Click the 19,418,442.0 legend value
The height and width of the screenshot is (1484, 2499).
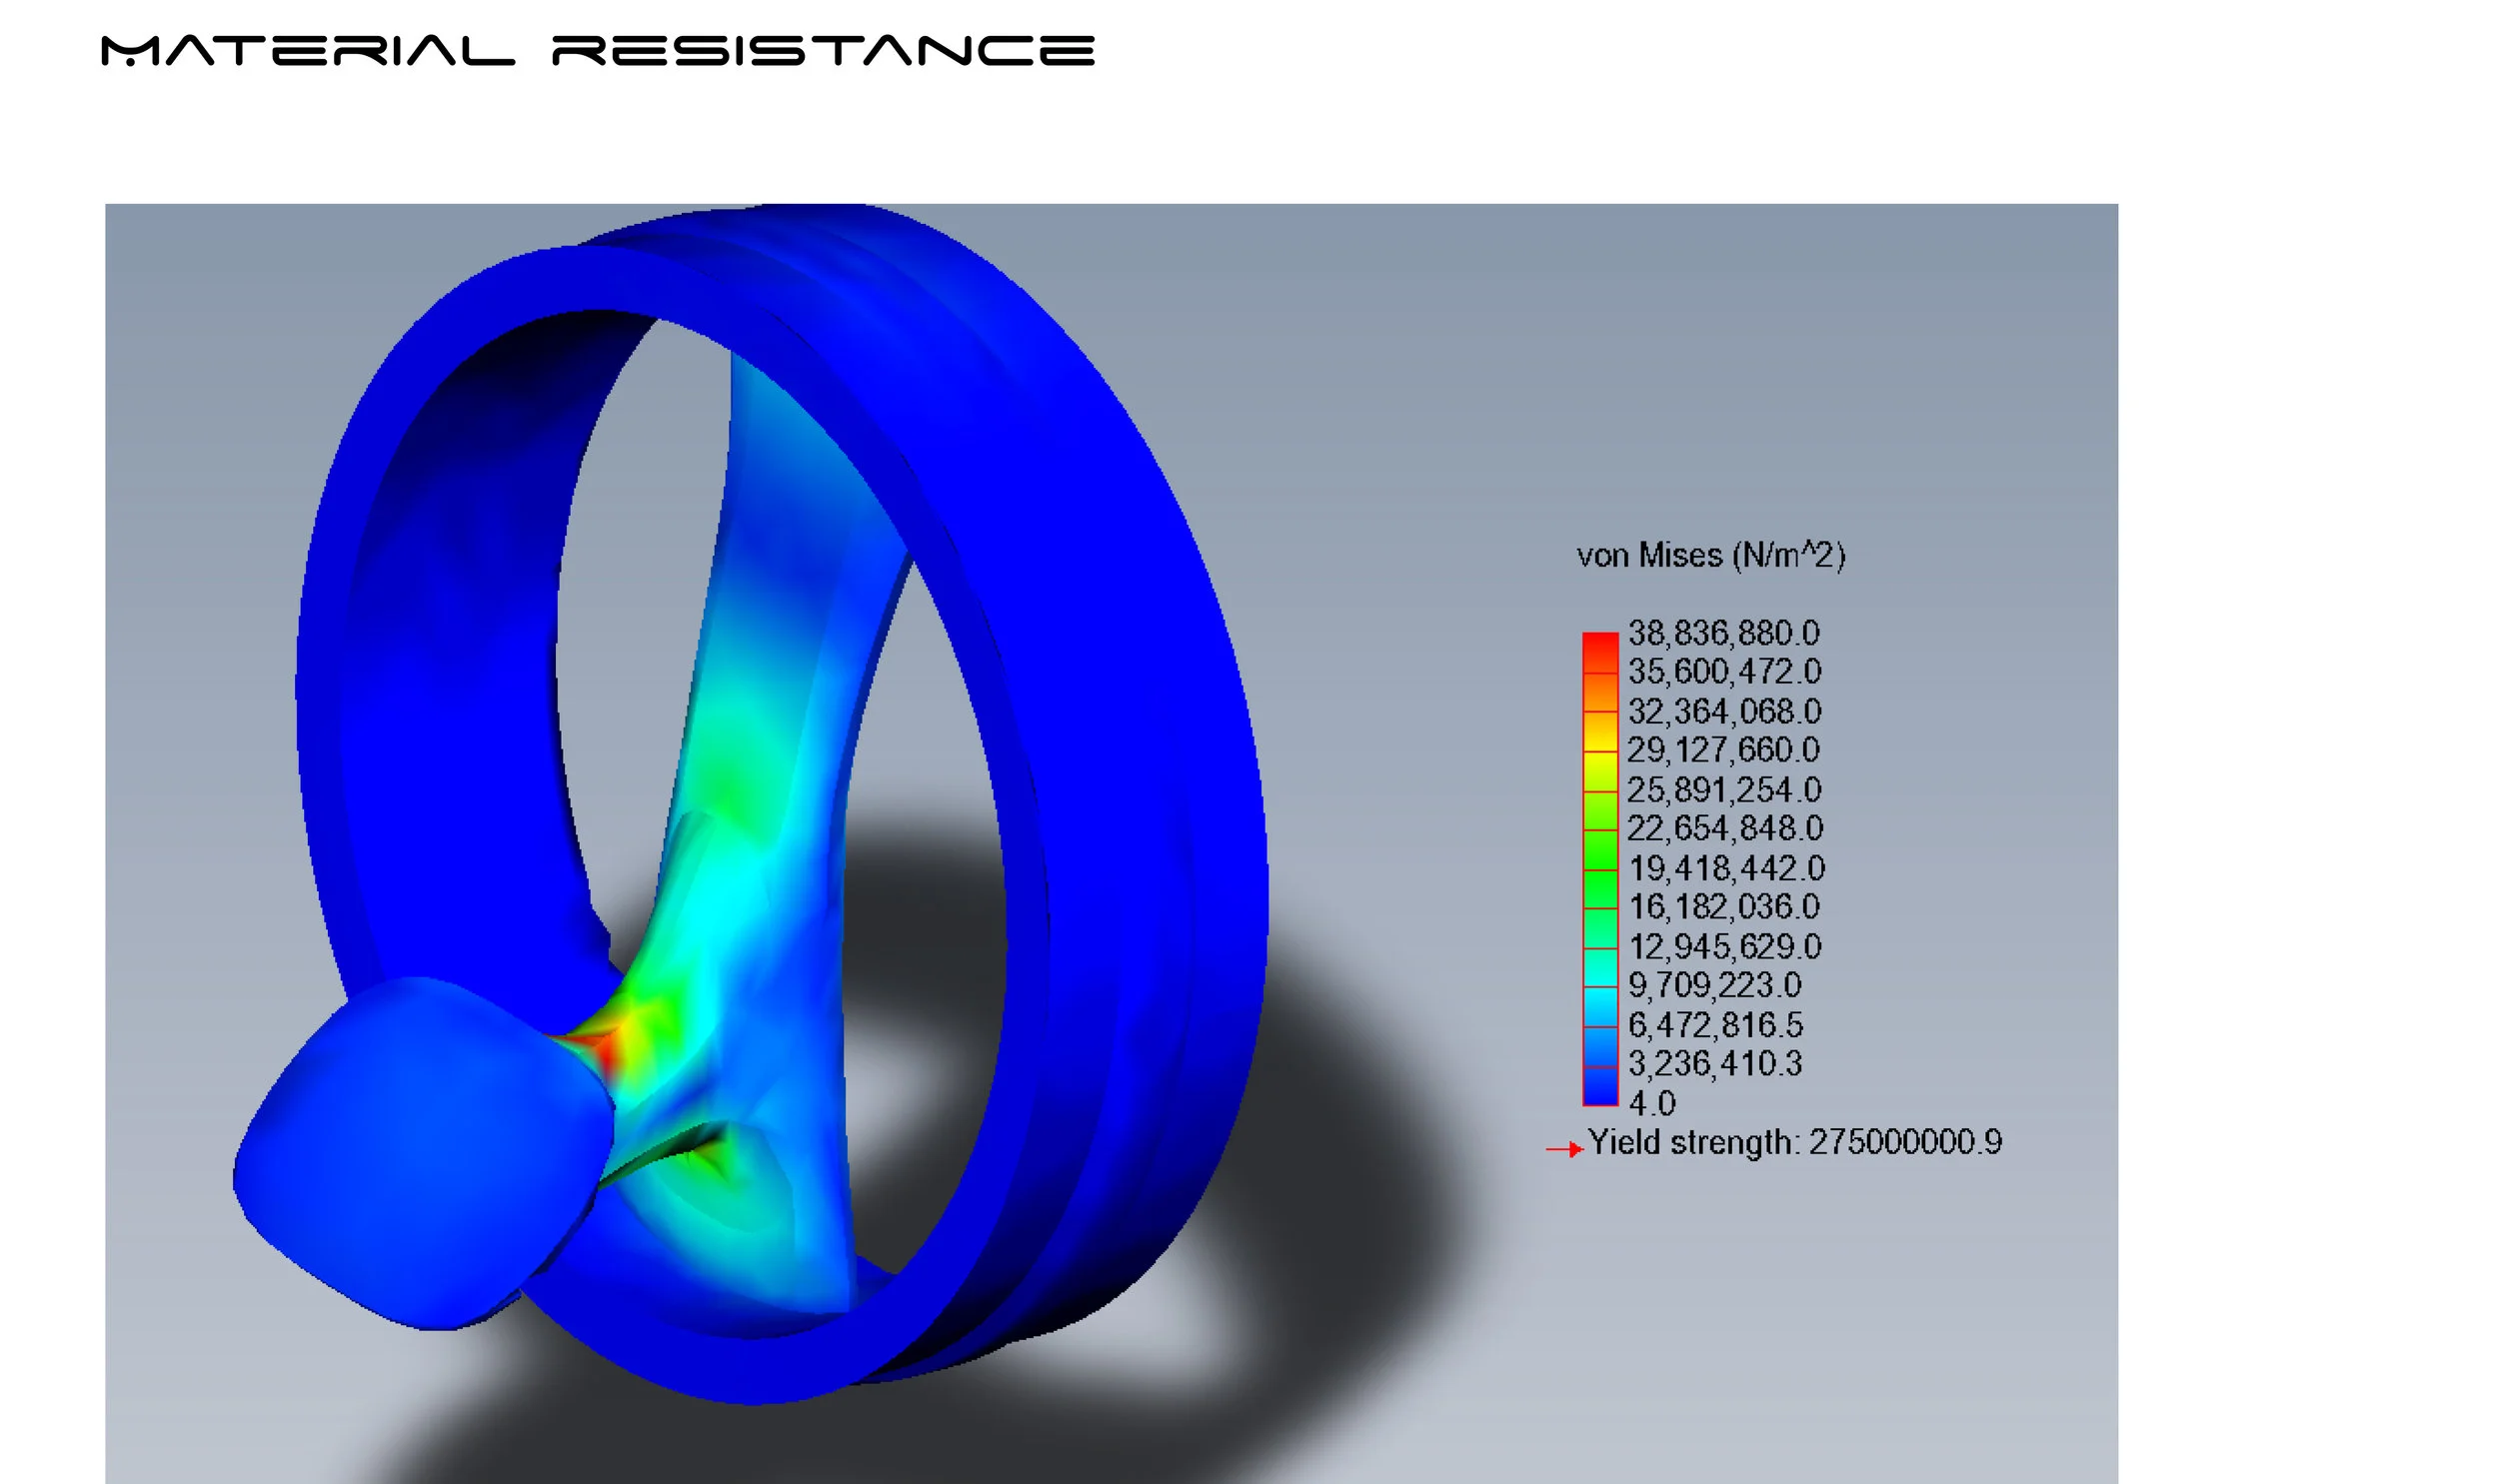1726,867
